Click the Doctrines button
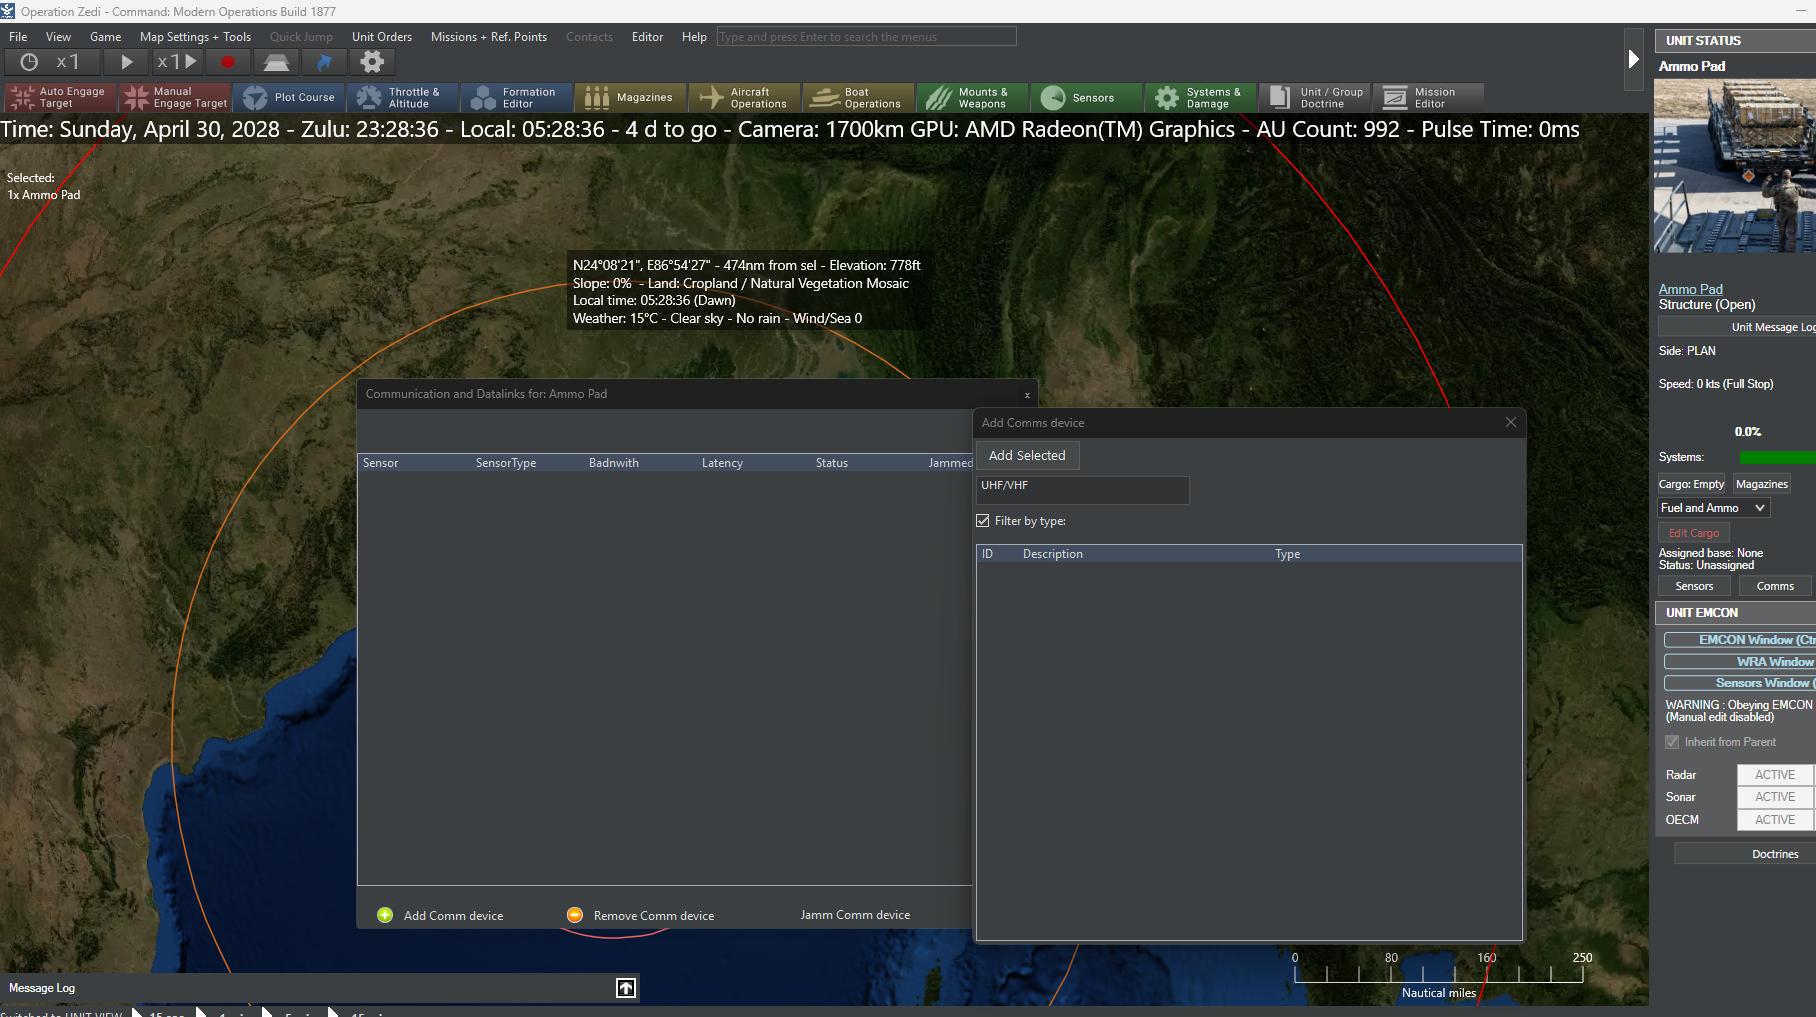The width and height of the screenshot is (1816, 1017). tap(1745, 854)
